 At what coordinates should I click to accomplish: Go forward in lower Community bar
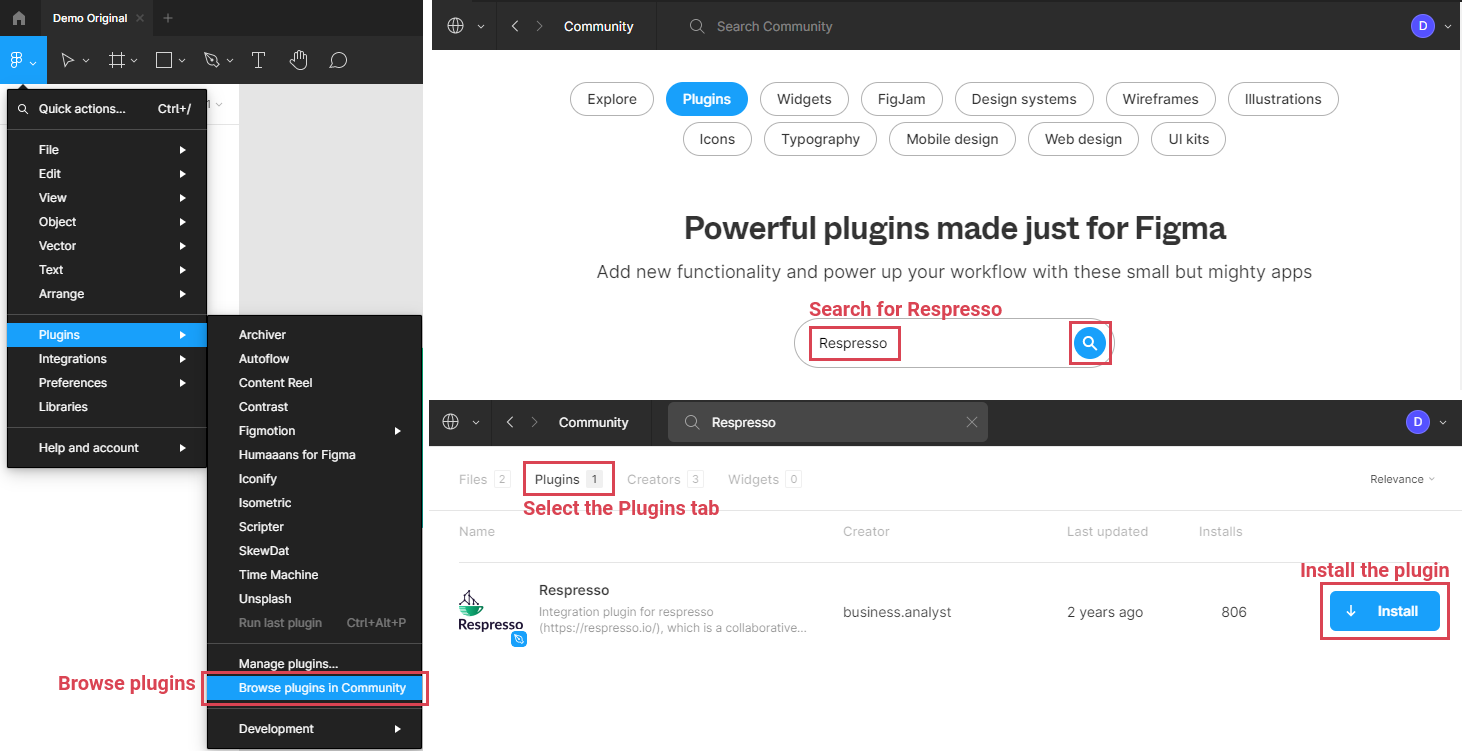[535, 422]
